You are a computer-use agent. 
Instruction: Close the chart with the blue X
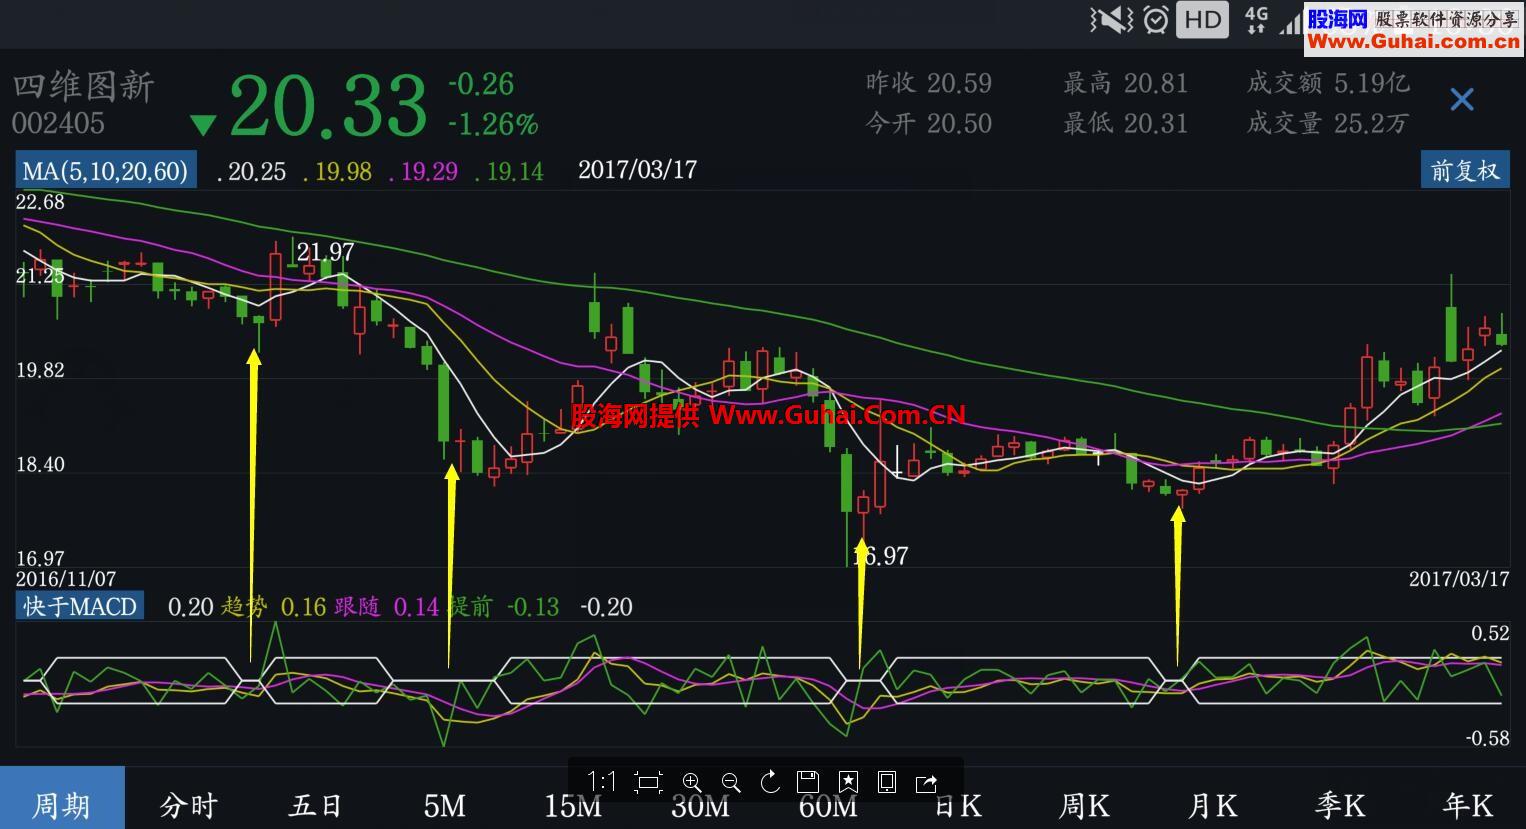(1462, 99)
